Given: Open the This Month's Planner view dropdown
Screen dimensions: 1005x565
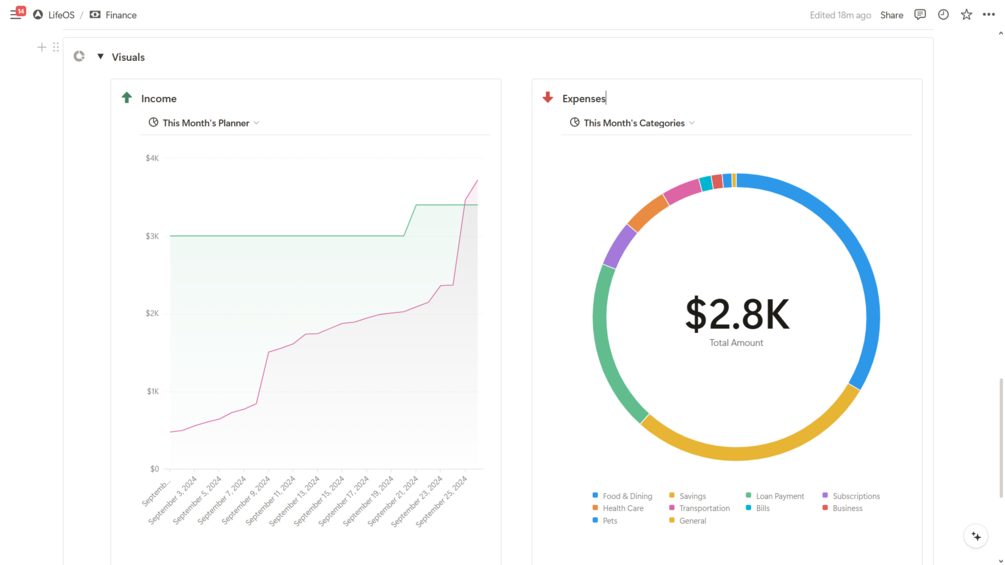Looking at the screenshot, I should 204,122.
